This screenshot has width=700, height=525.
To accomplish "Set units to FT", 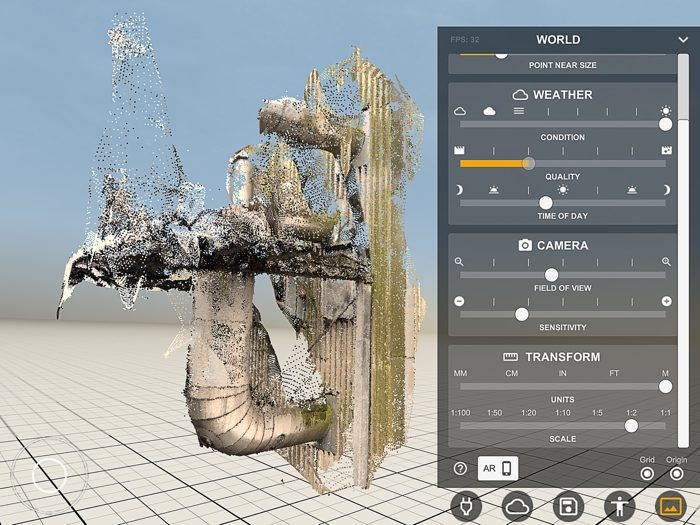I will (614, 373).
